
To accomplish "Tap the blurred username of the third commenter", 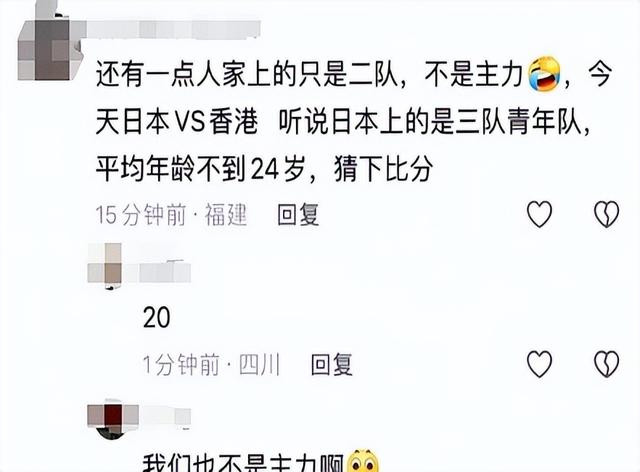I will pyautogui.click(x=165, y=416).
